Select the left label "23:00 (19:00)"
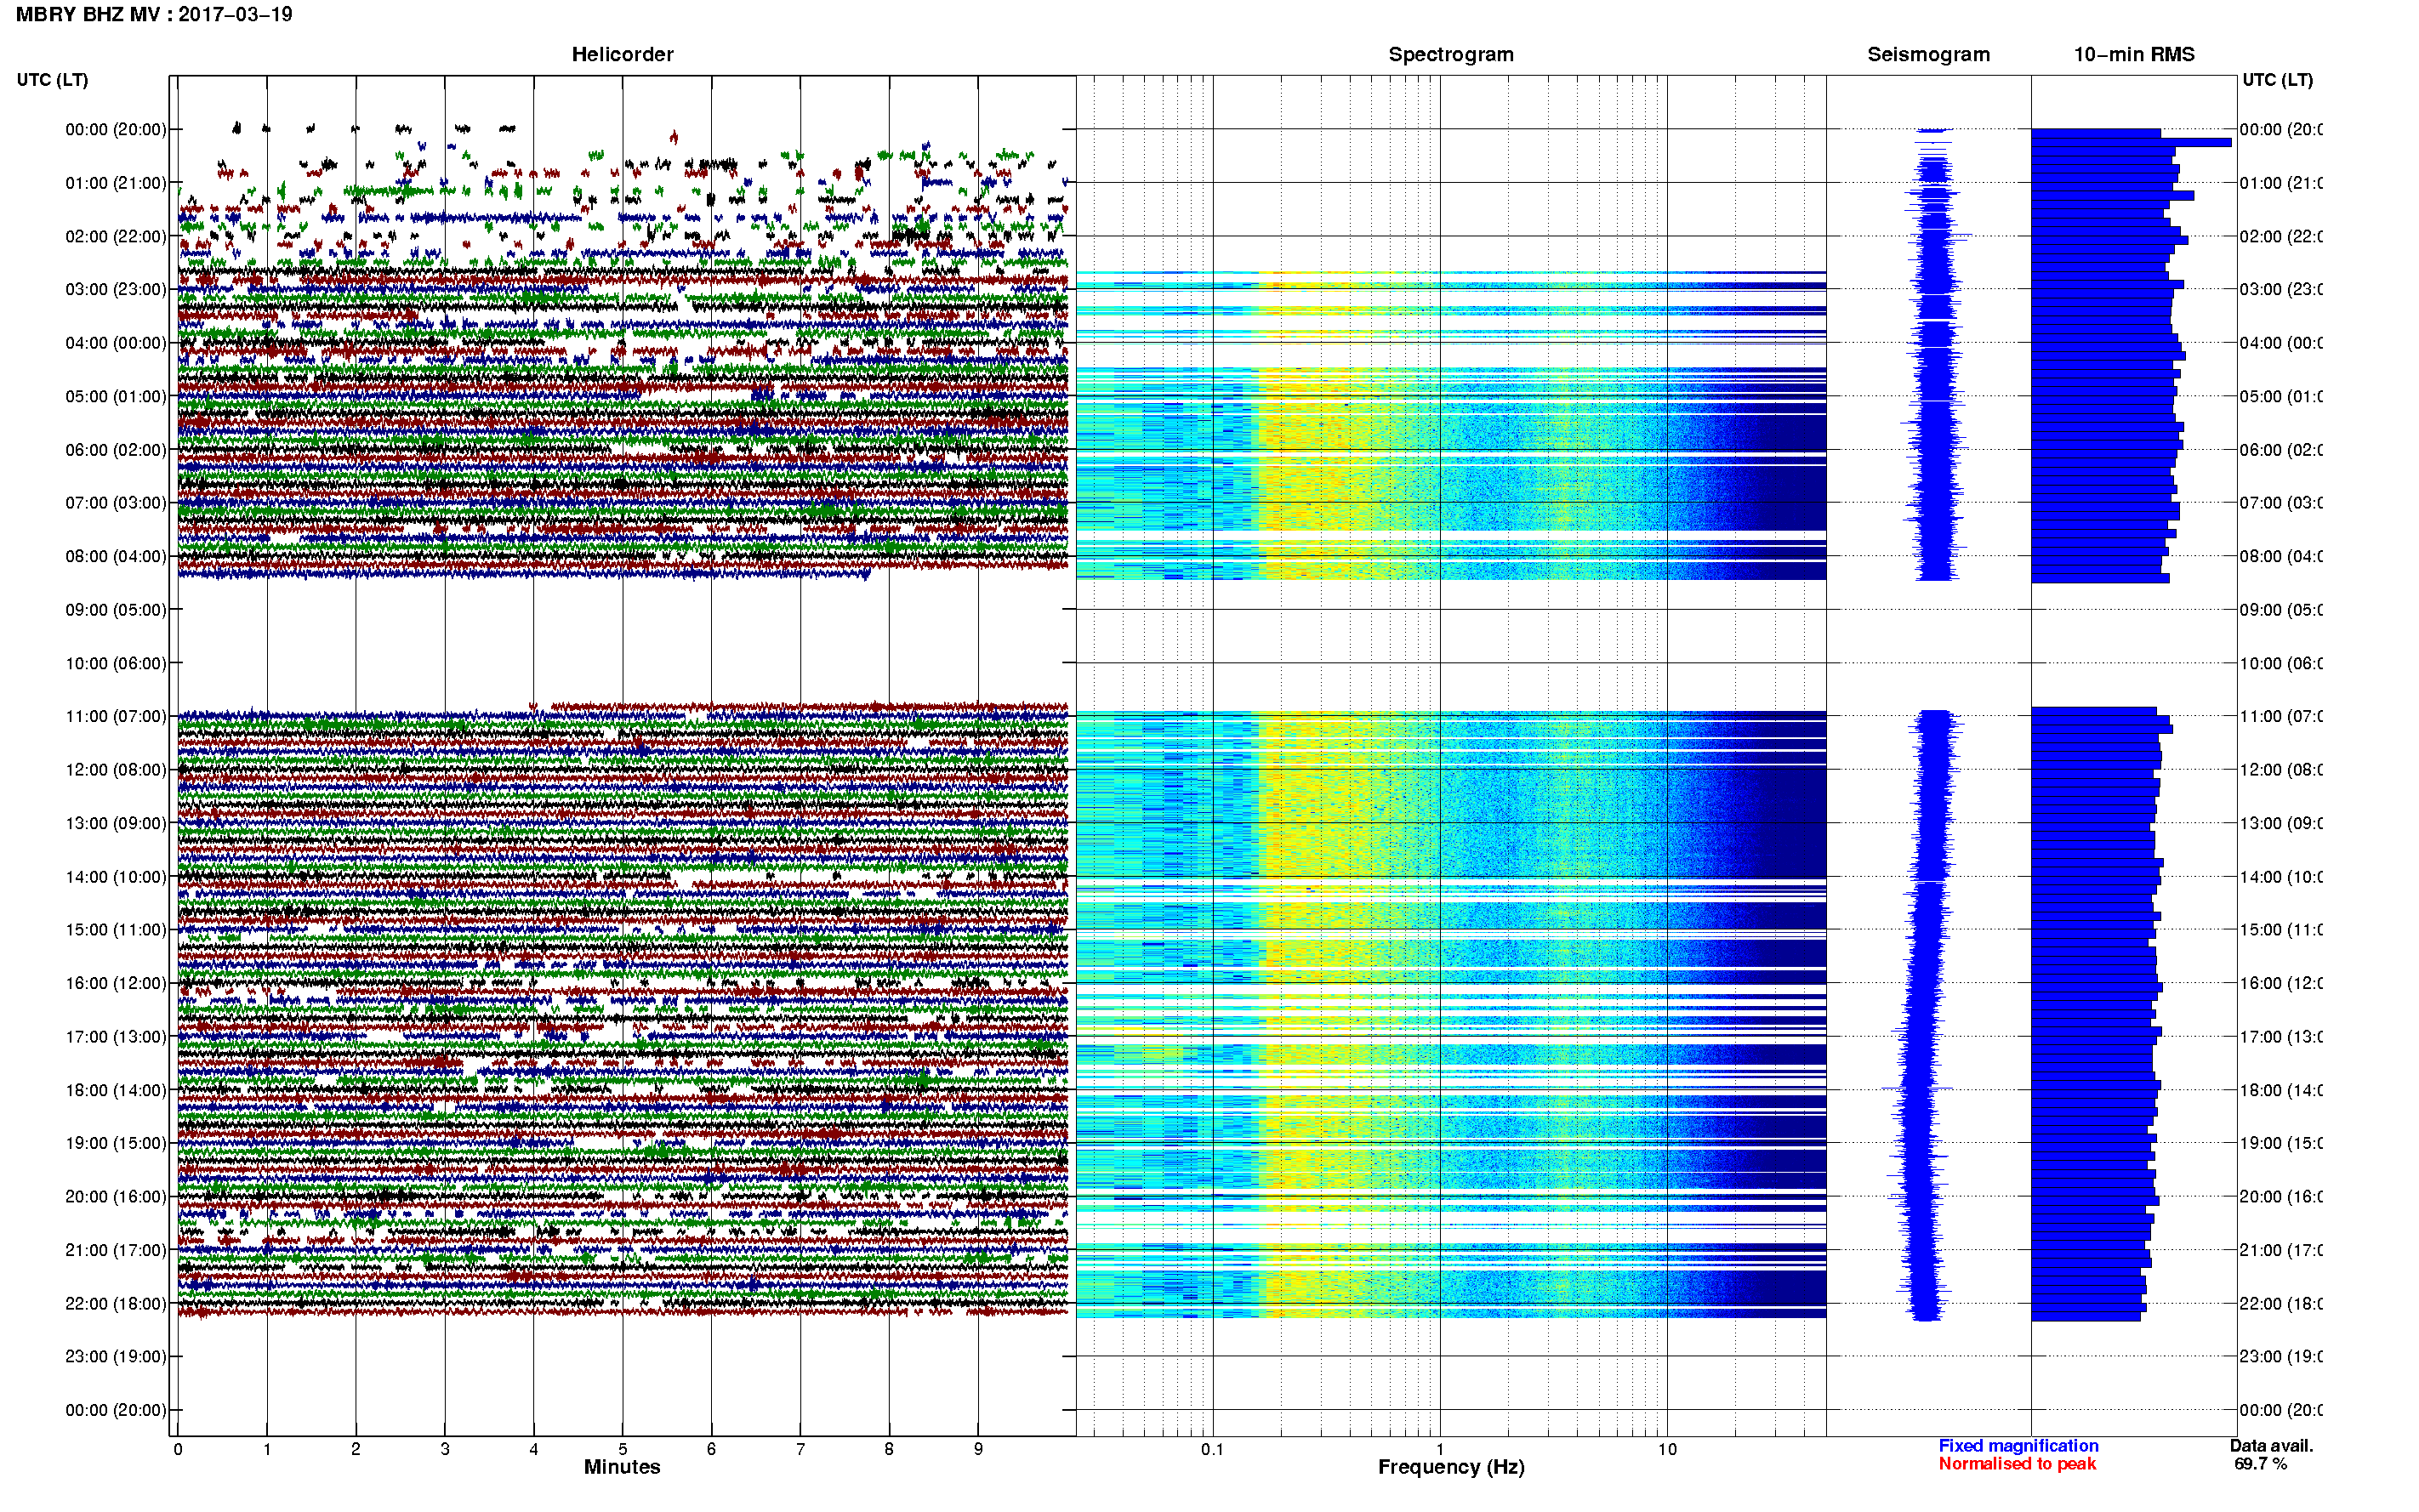The height and width of the screenshot is (1512, 2419). [x=116, y=1357]
